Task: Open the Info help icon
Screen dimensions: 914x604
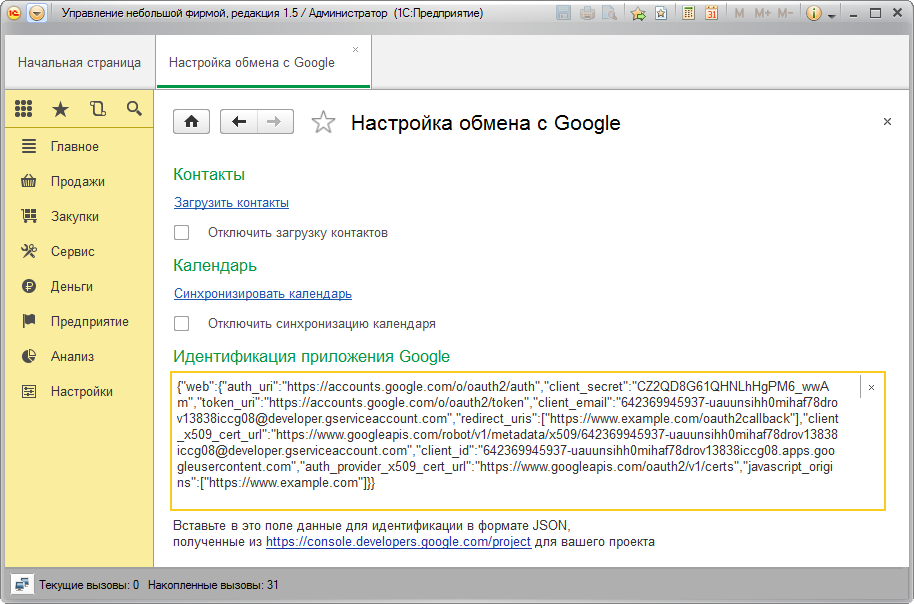Action: (814, 13)
